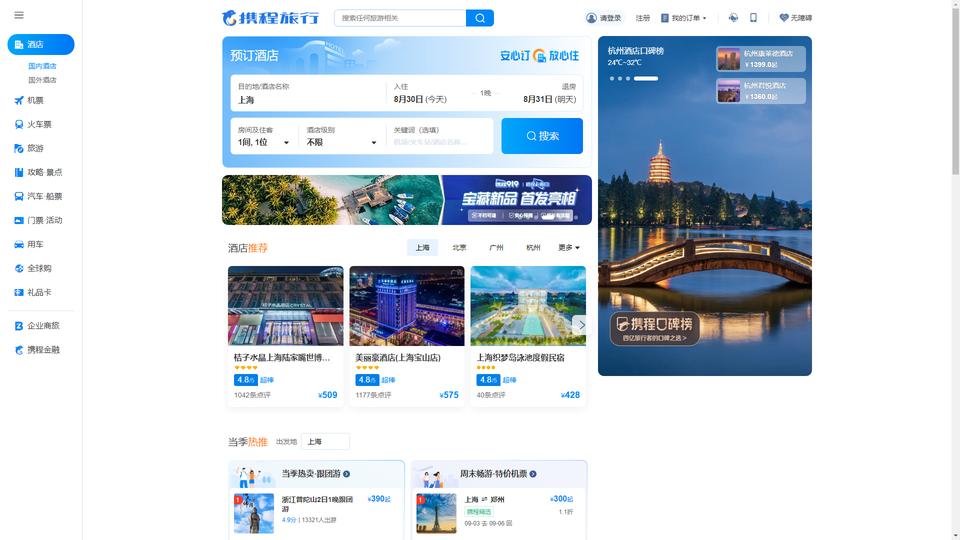The width and height of the screenshot is (960, 540).
Task: Click price ¥428 on 织梦岛 card
Action: point(570,395)
